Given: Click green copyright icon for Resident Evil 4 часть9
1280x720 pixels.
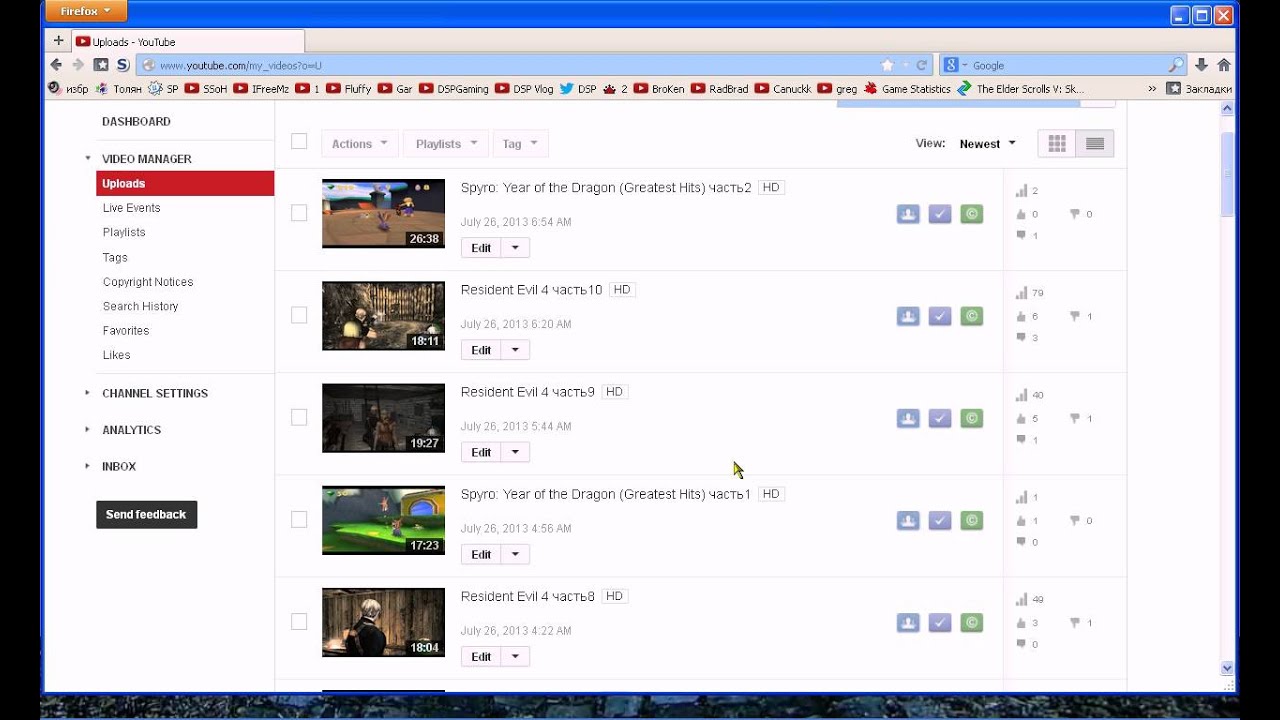Looking at the screenshot, I should pyautogui.click(x=971, y=418).
